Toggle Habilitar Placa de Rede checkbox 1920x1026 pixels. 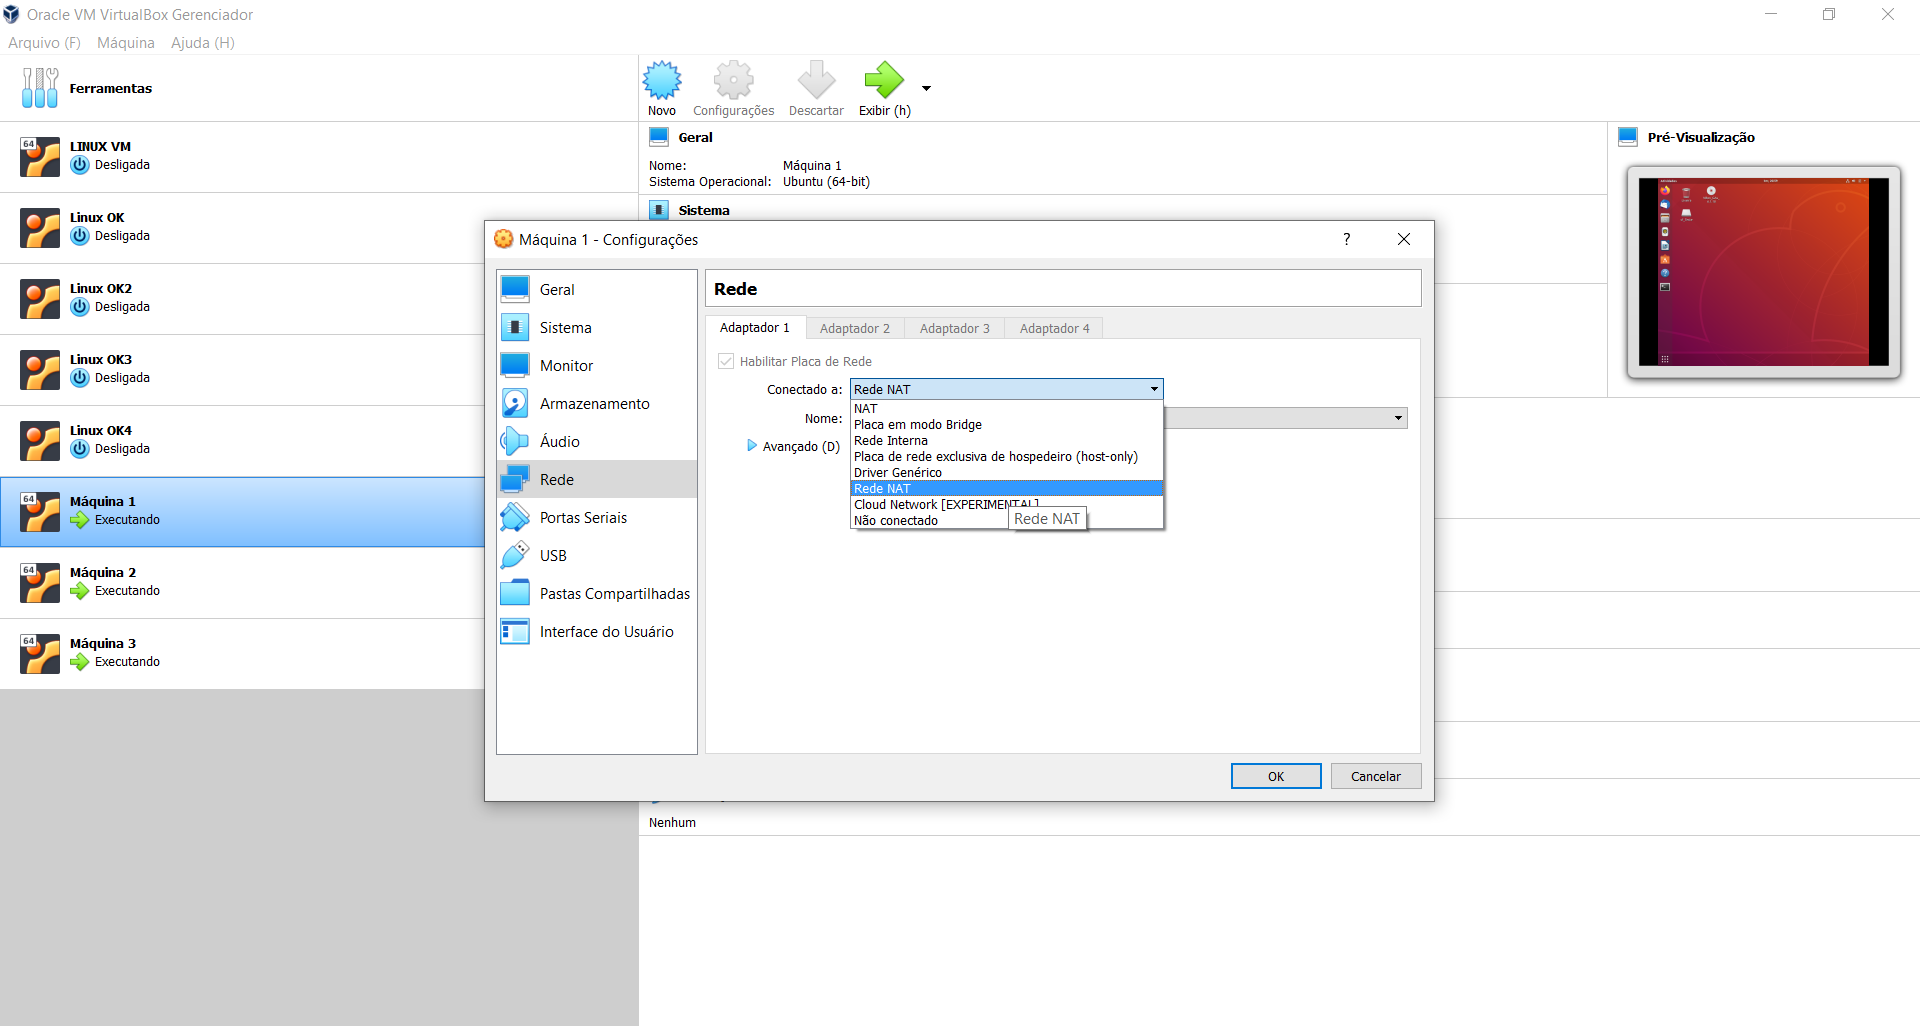[726, 361]
